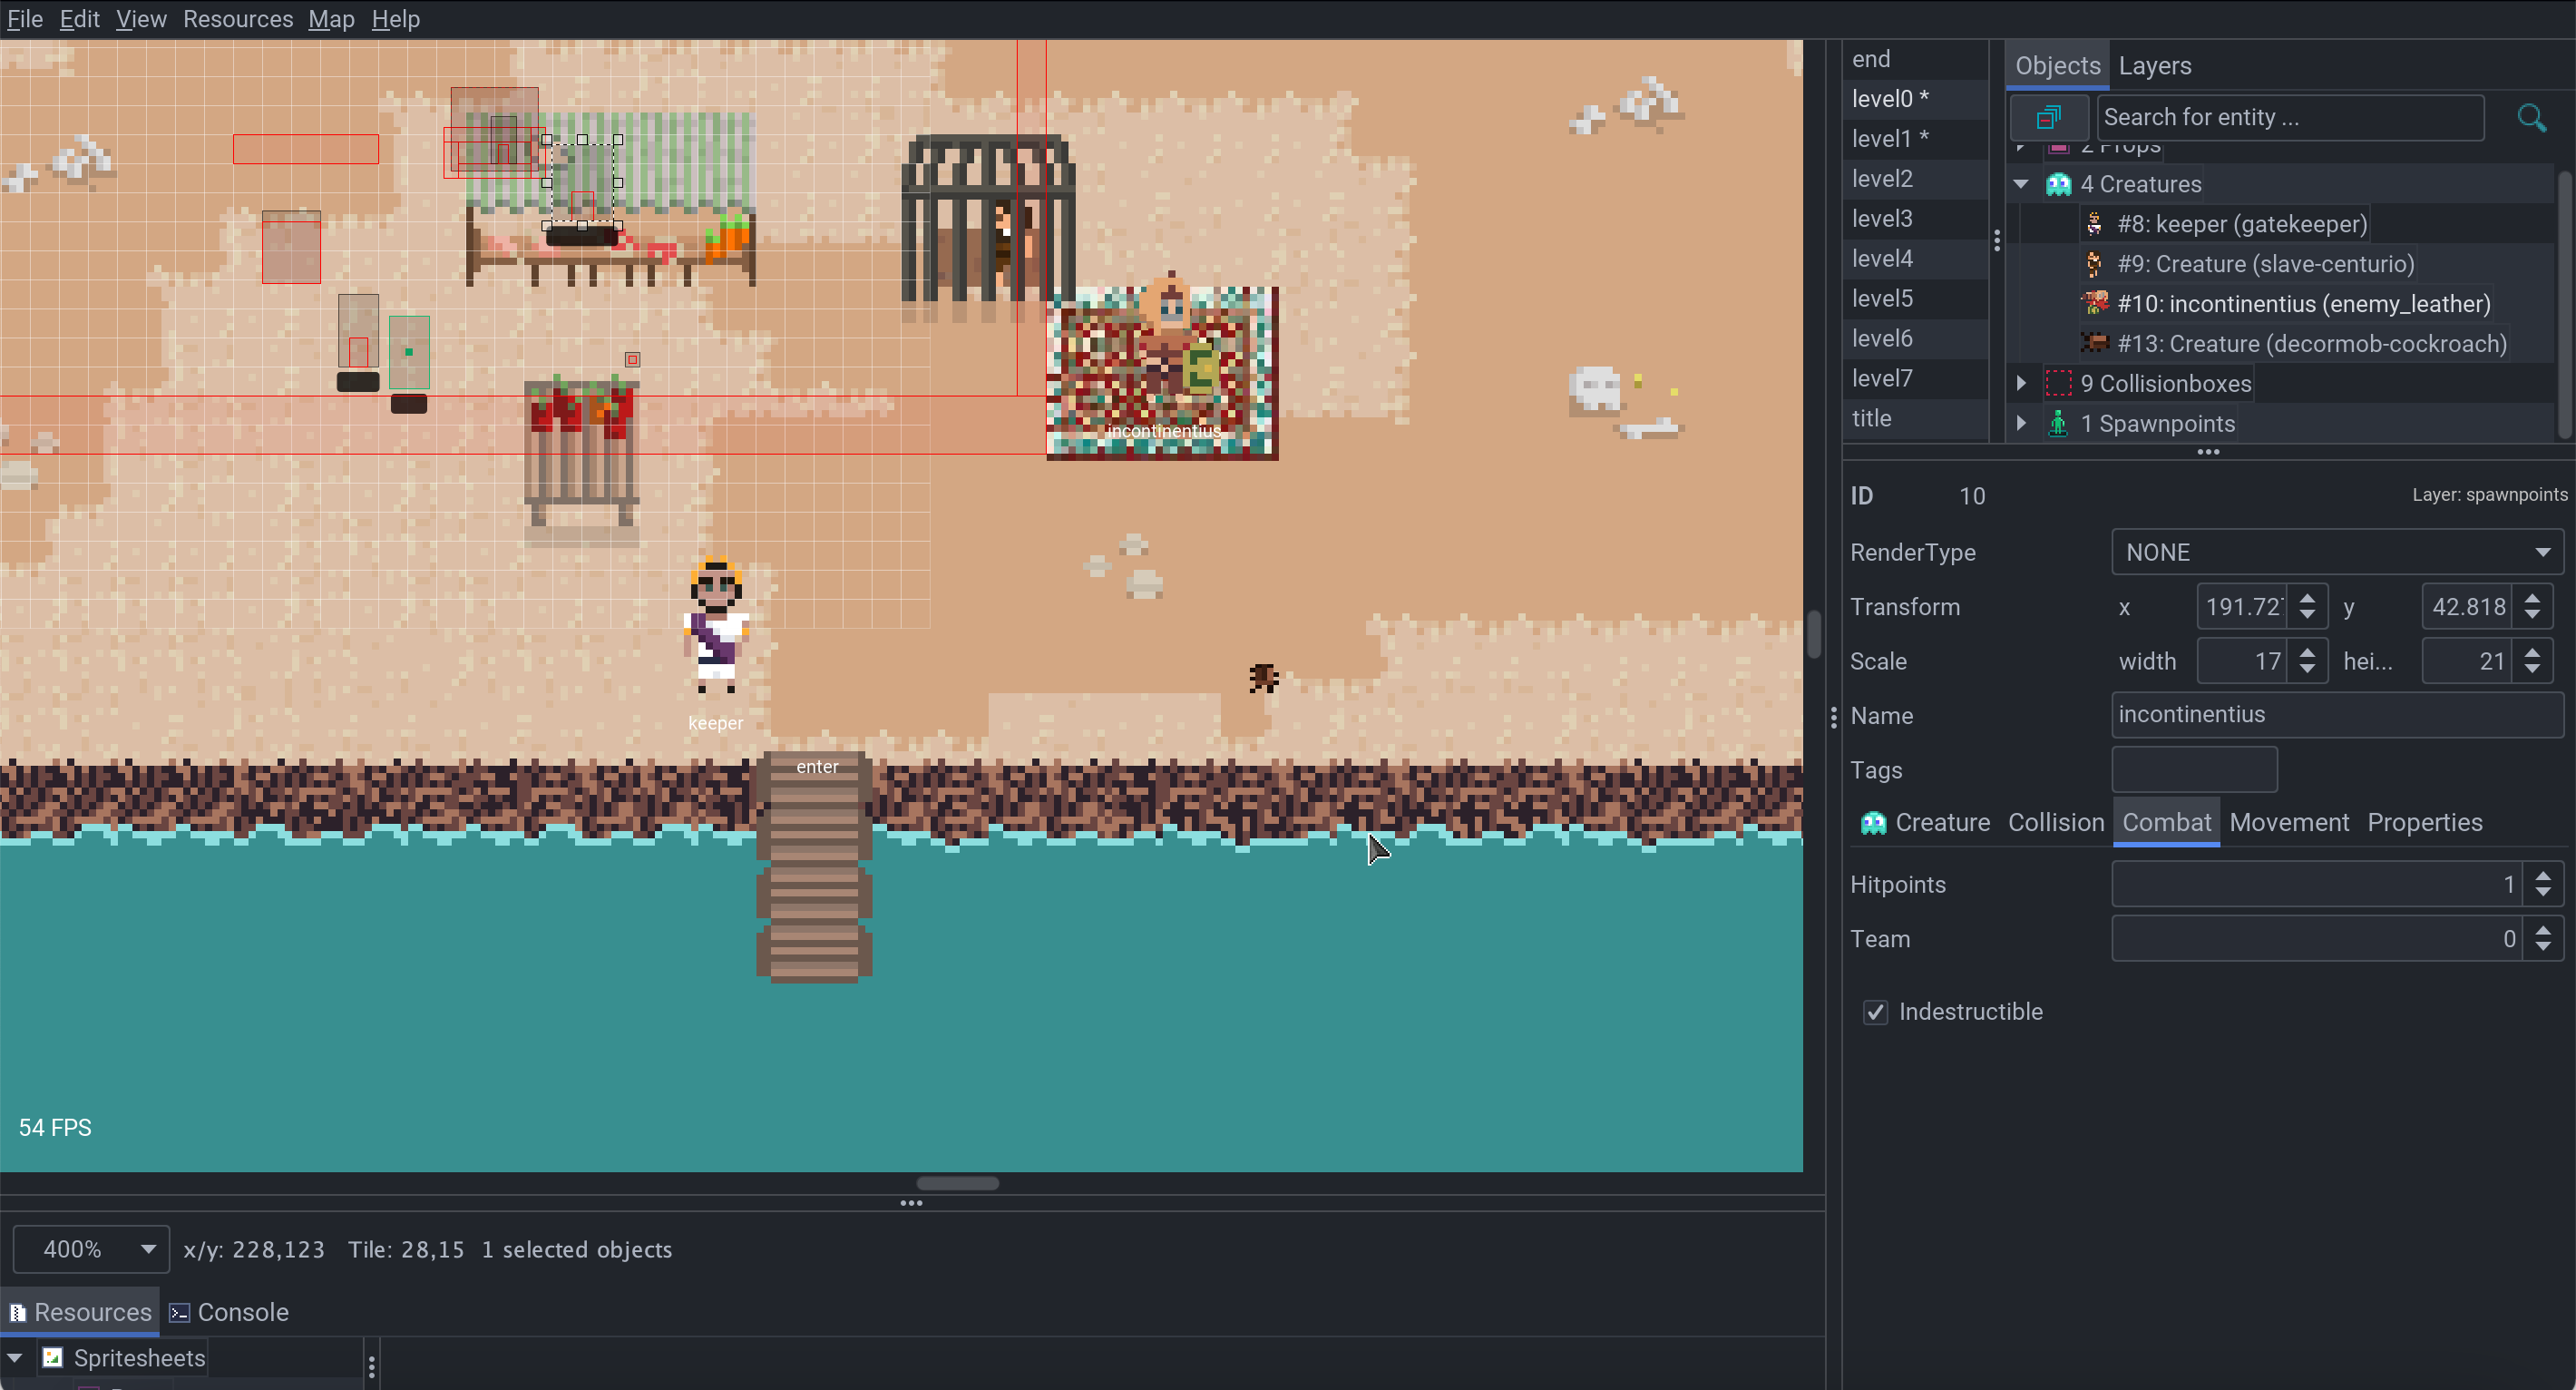Click the Spritesheets resource icon
2576x1390 pixels.
point(52,1357)
